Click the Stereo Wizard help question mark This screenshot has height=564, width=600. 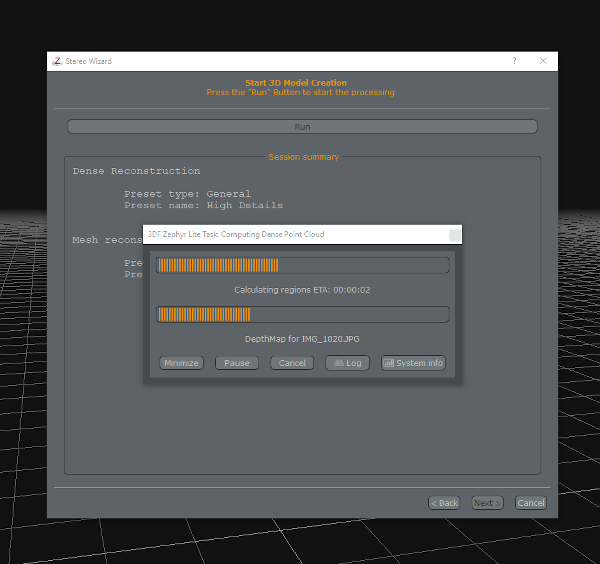click(x=514, y=61)
